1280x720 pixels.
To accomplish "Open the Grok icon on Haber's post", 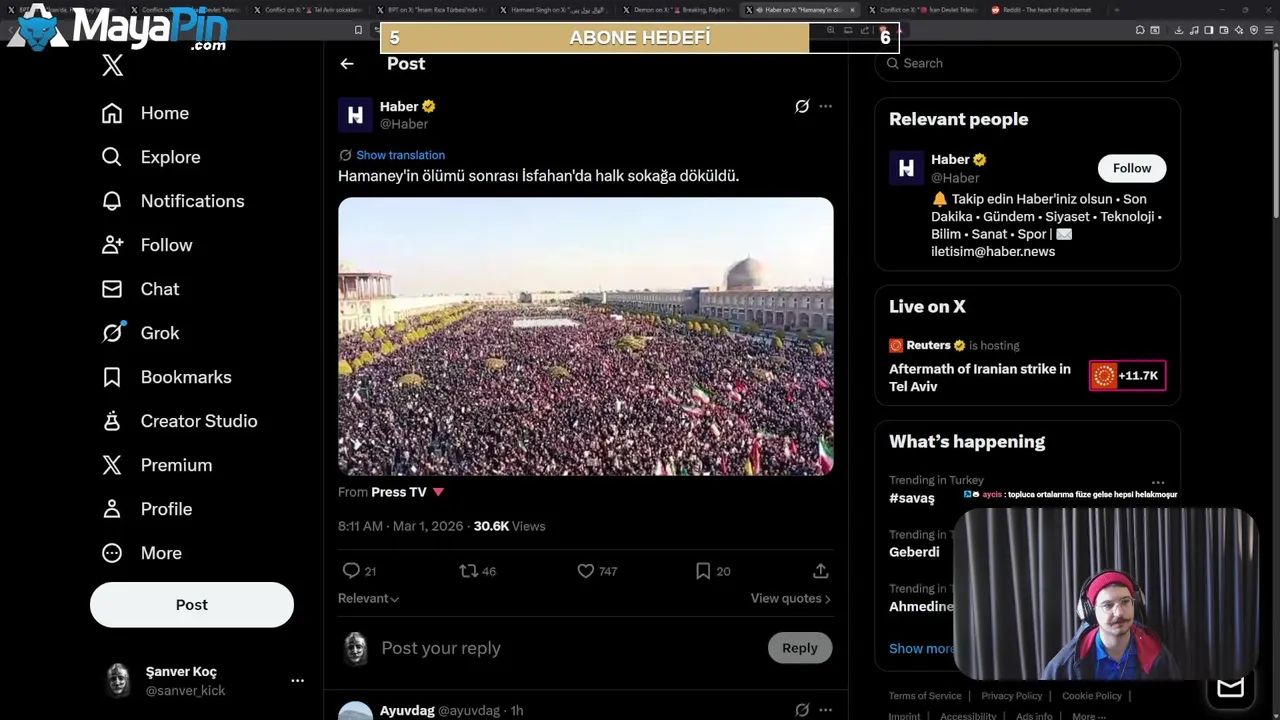I will (x=802, y=106).
